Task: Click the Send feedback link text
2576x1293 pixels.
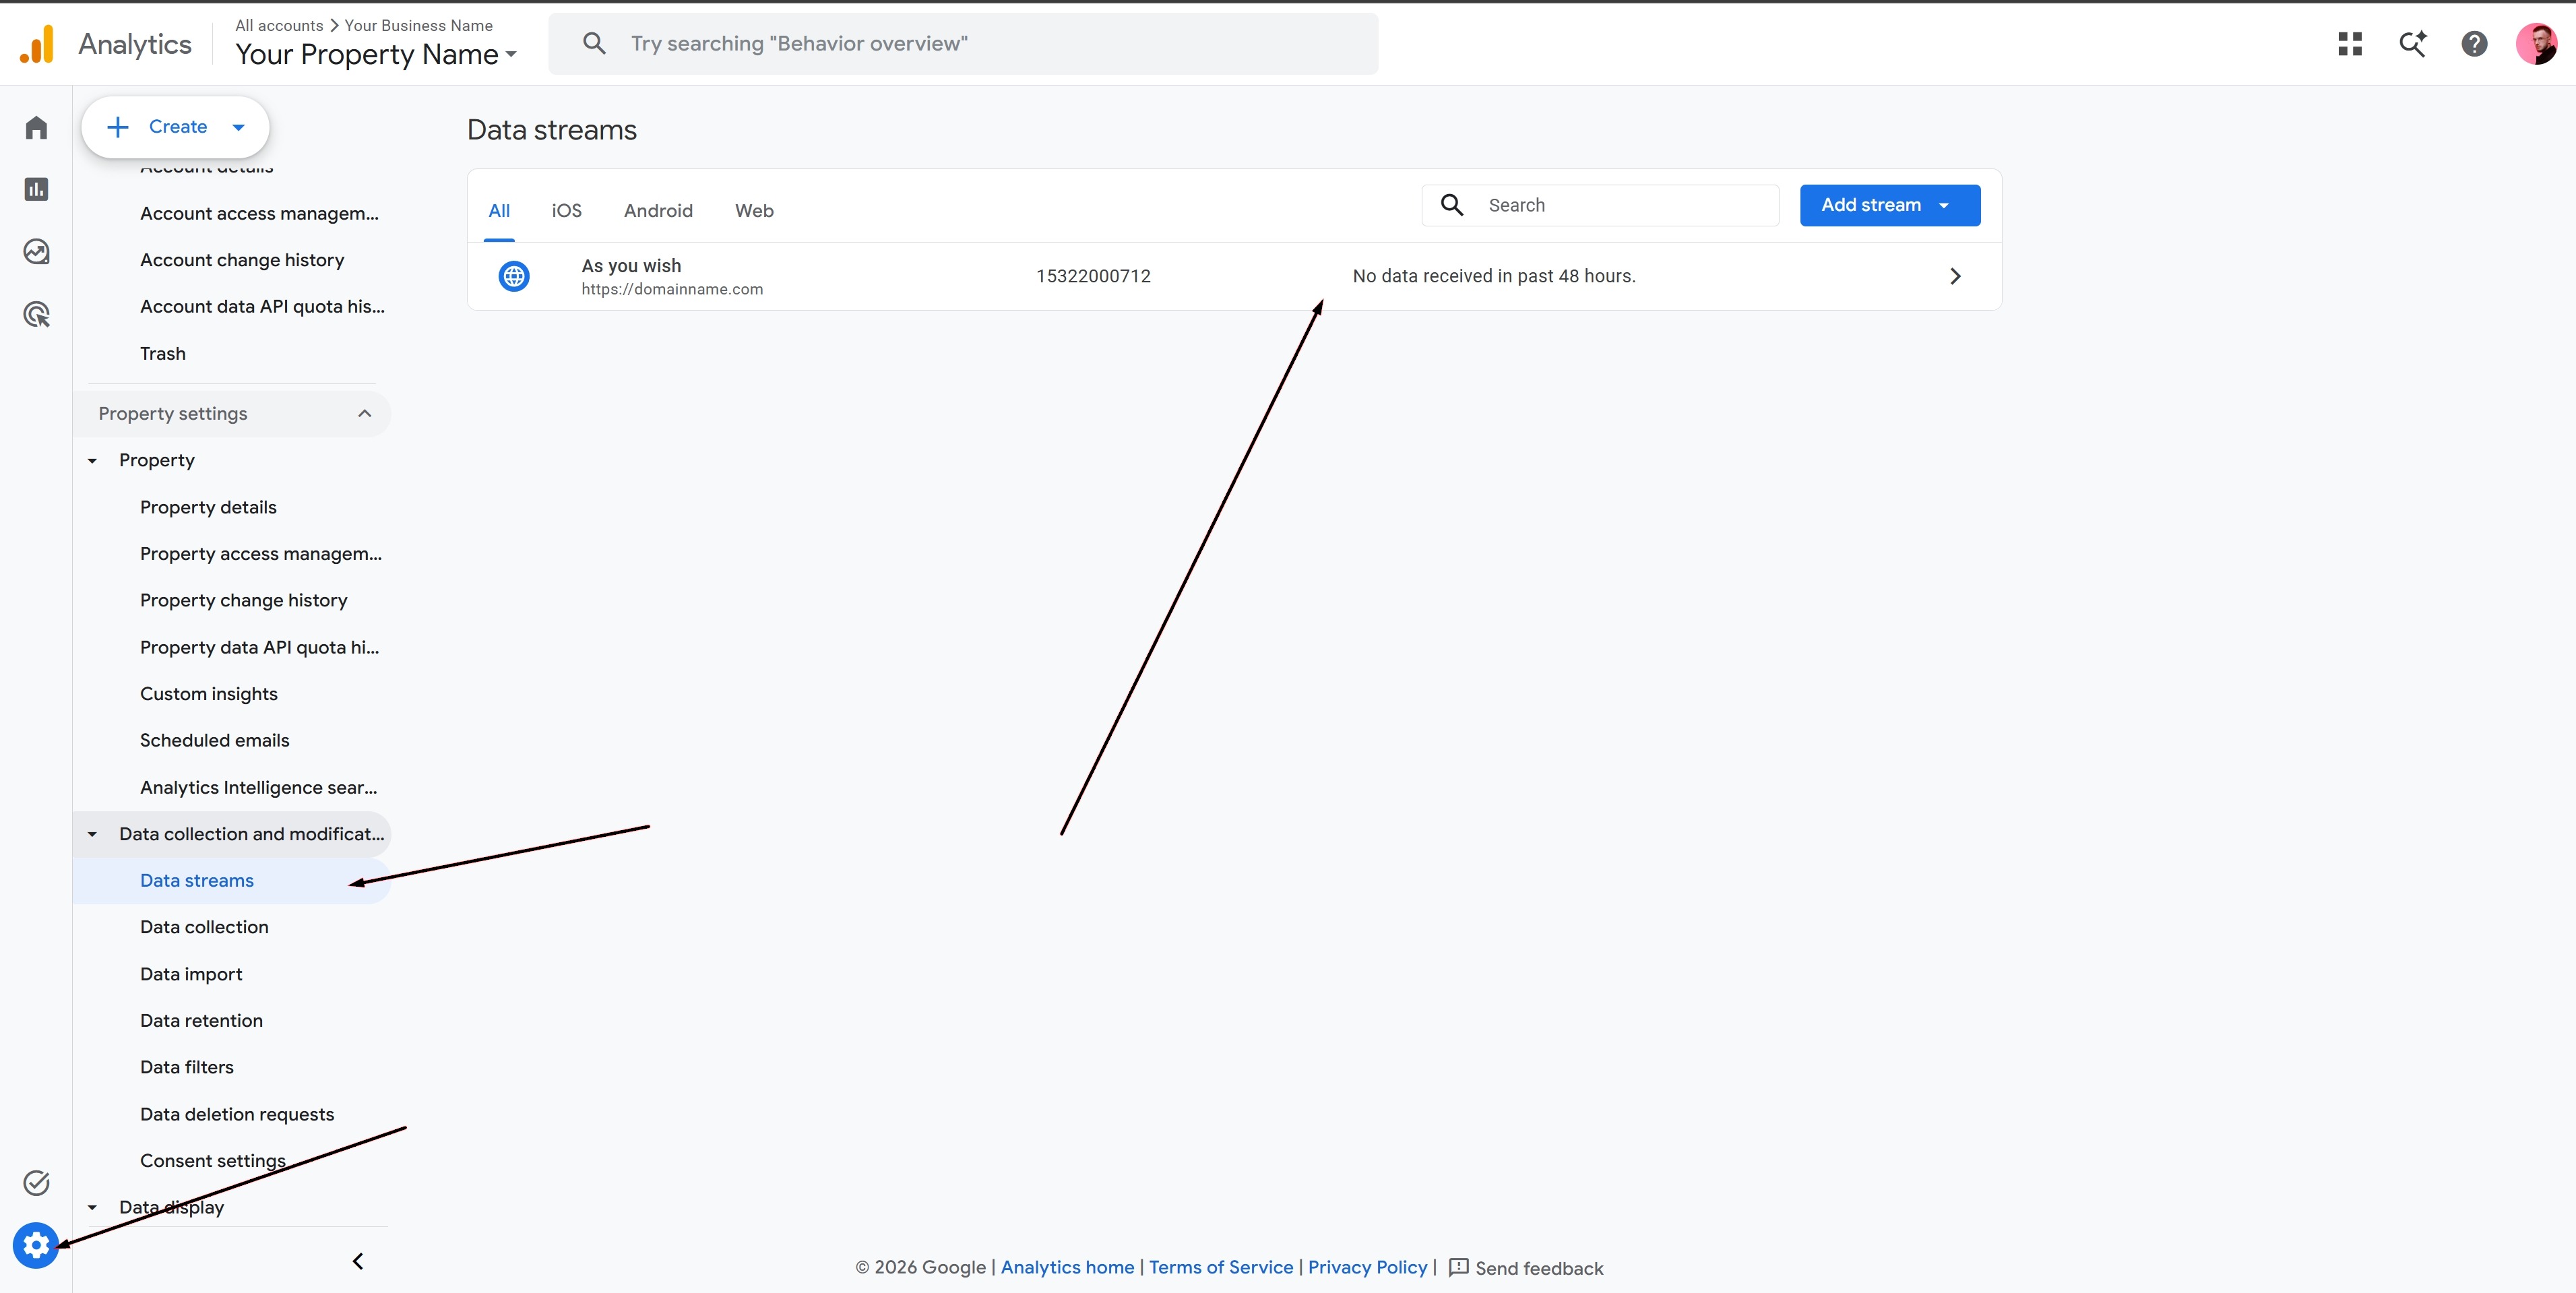Action: click(x=1539, y=1268)
